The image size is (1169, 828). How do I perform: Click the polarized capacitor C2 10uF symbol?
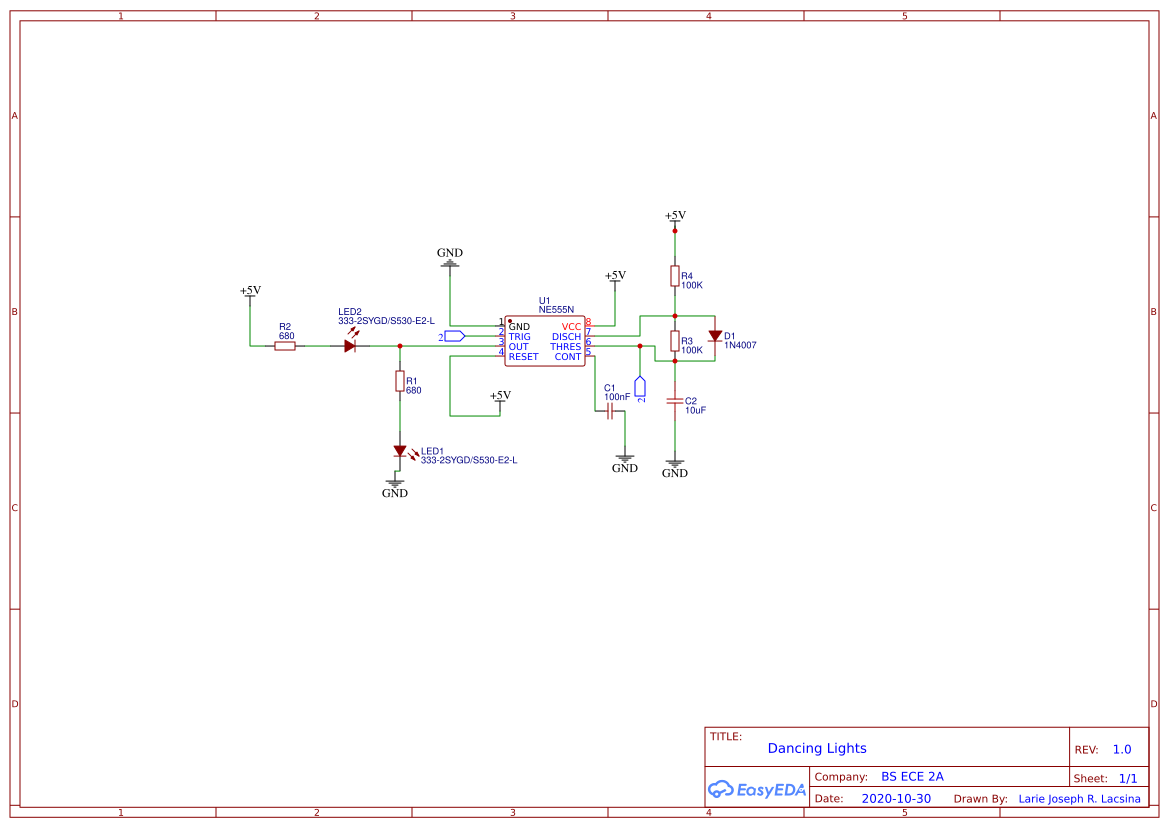tap(676, 402)
